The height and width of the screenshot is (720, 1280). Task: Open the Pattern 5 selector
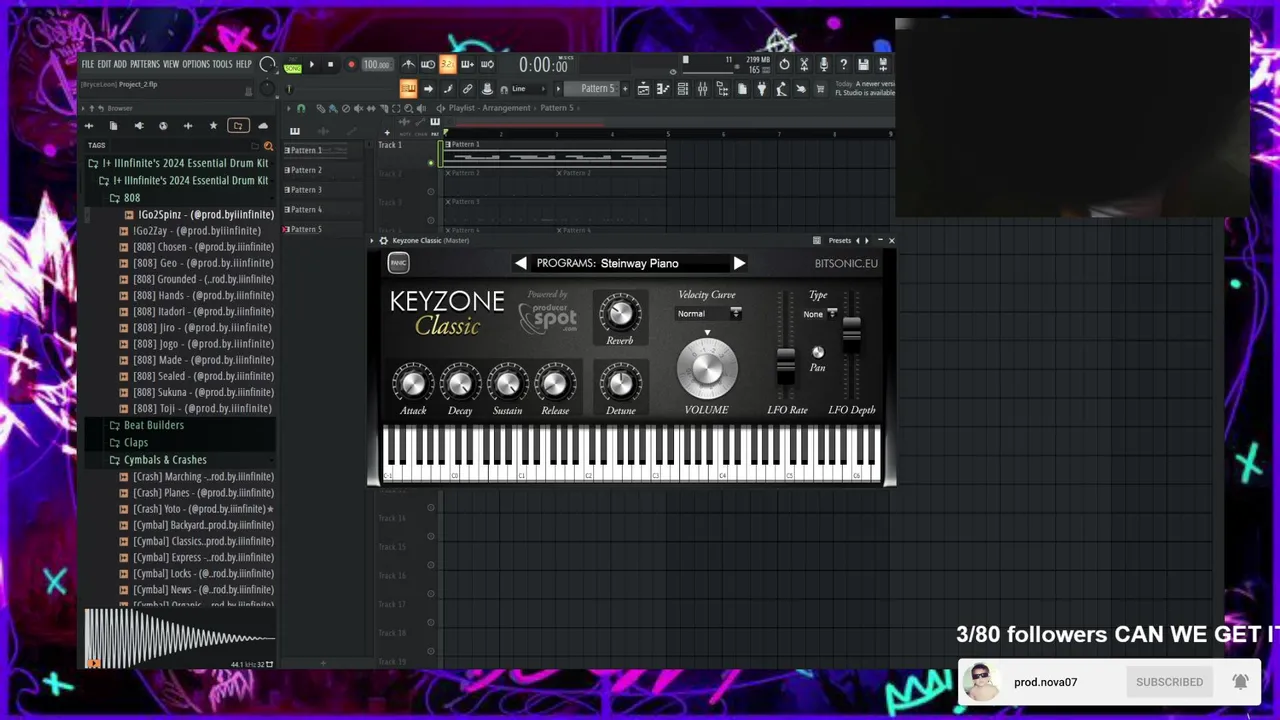(x=598, y=89)
